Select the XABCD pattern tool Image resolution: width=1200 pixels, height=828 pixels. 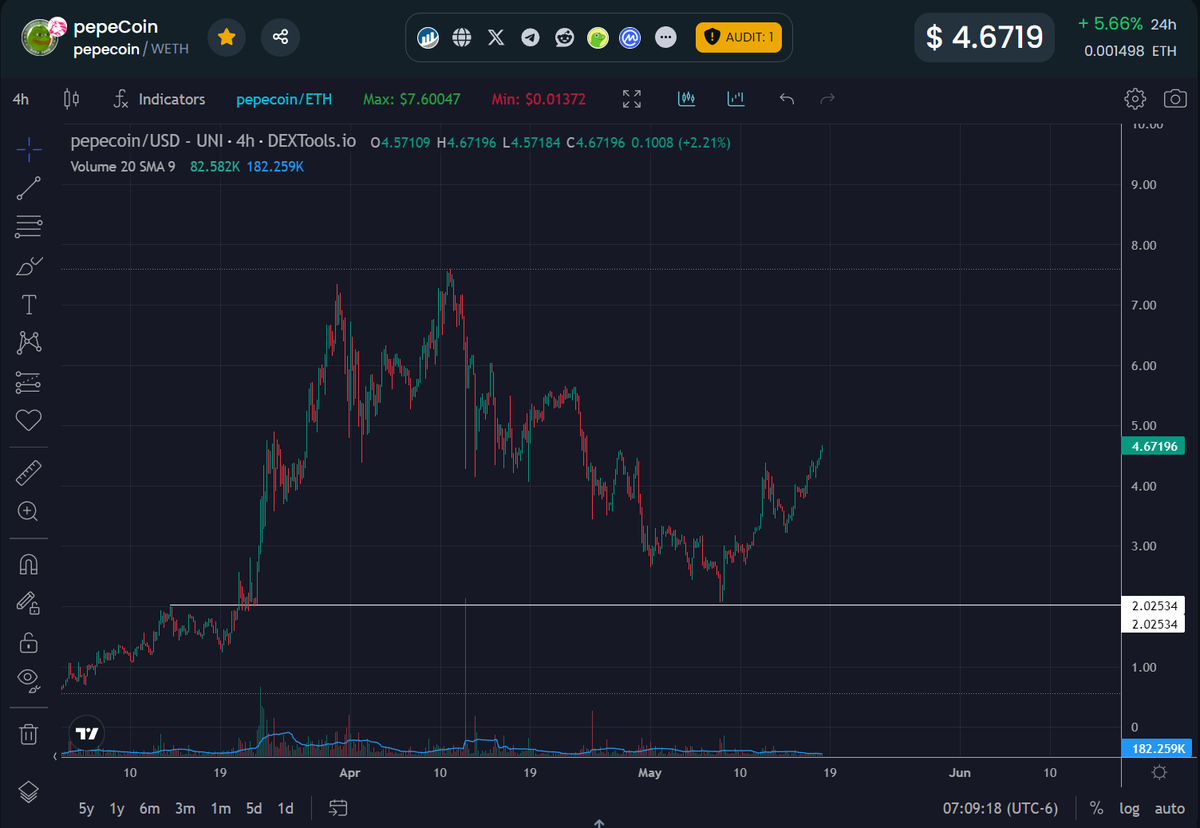tap(29, 343)
